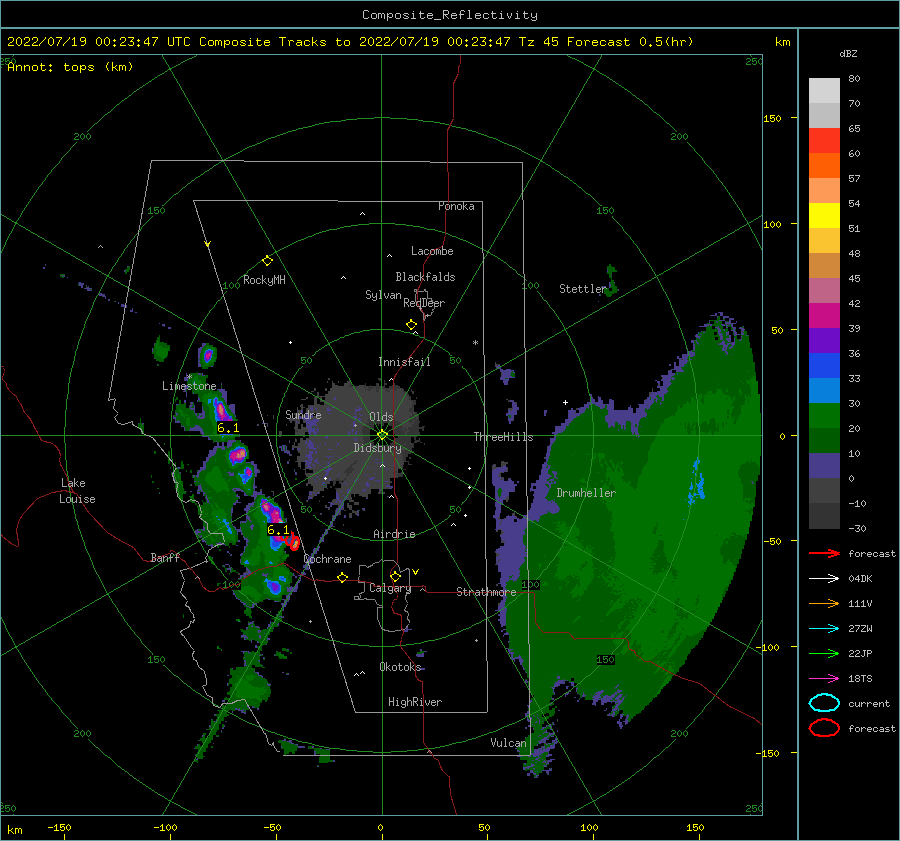Click the Banff label
Screen dimensions: 900x841
tap(165, 557)
